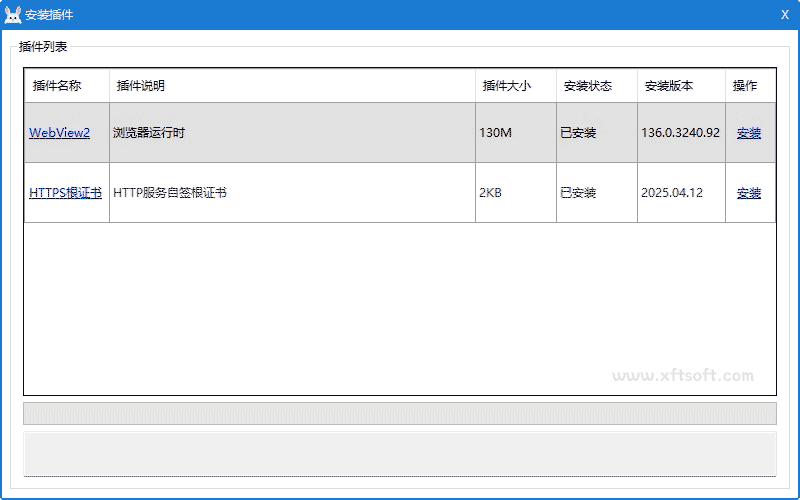Viewport: 800px width, 500px height.
Task: Close the 安装插件 window with X
Action: pos(785,15)
